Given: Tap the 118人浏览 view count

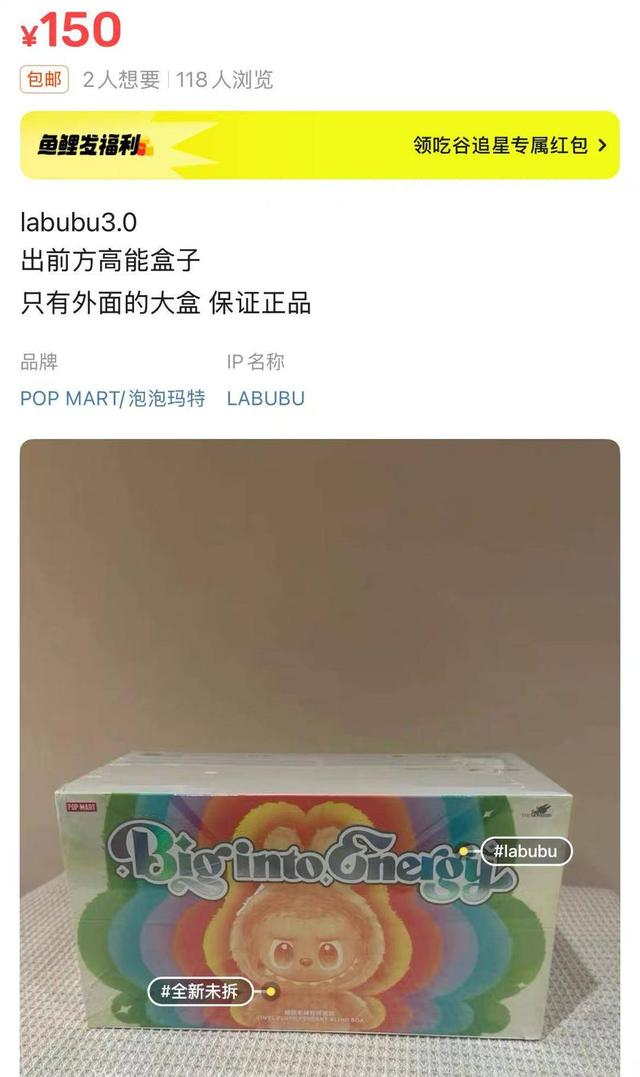Looking at the screenshot, I should (225, 80).
